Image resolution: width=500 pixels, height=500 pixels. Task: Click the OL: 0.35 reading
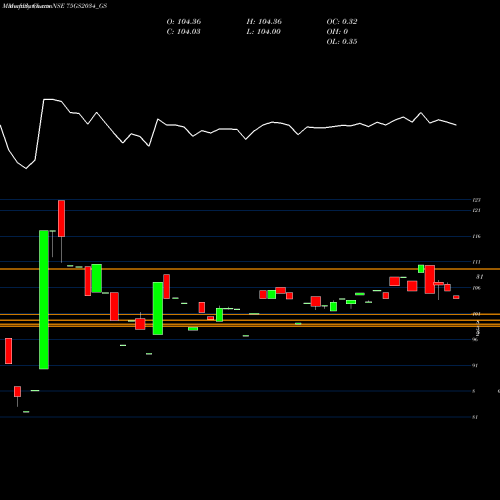[x=342, y=42]
